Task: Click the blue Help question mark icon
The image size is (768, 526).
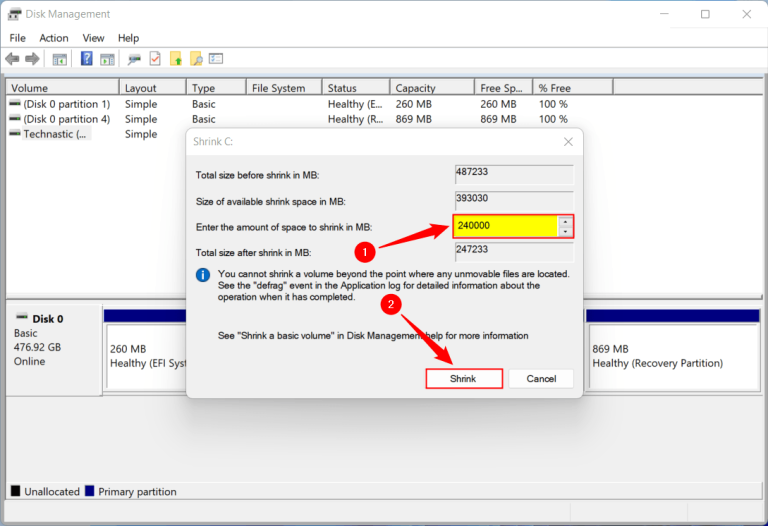Action: [x=87, y=59]
